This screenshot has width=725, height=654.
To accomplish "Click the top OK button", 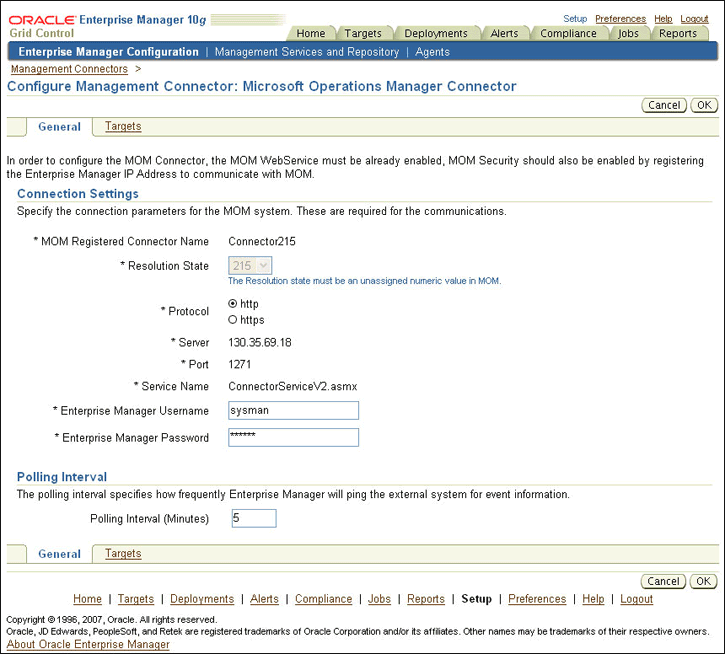I will pyautogui.click(x=704, y=105).
